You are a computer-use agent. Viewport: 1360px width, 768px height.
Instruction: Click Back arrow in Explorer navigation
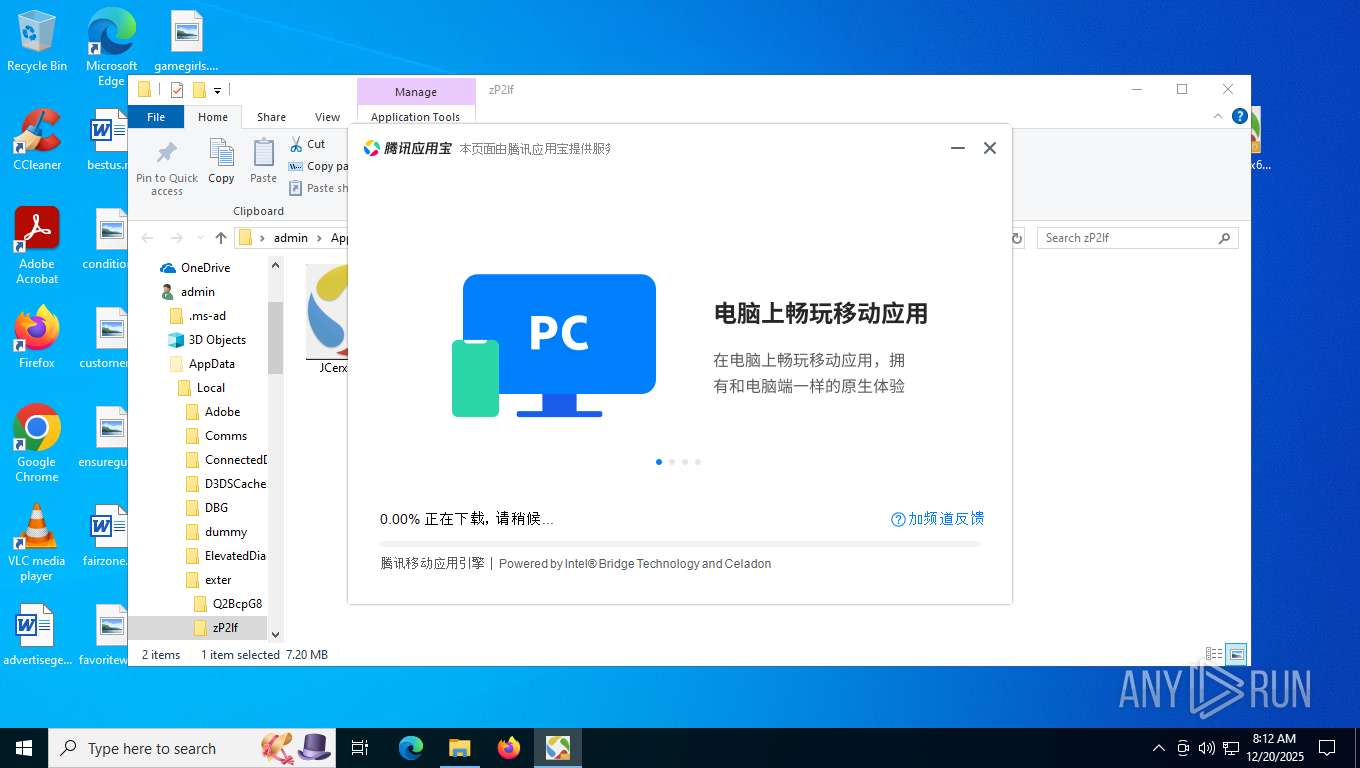tap(148, 238)
